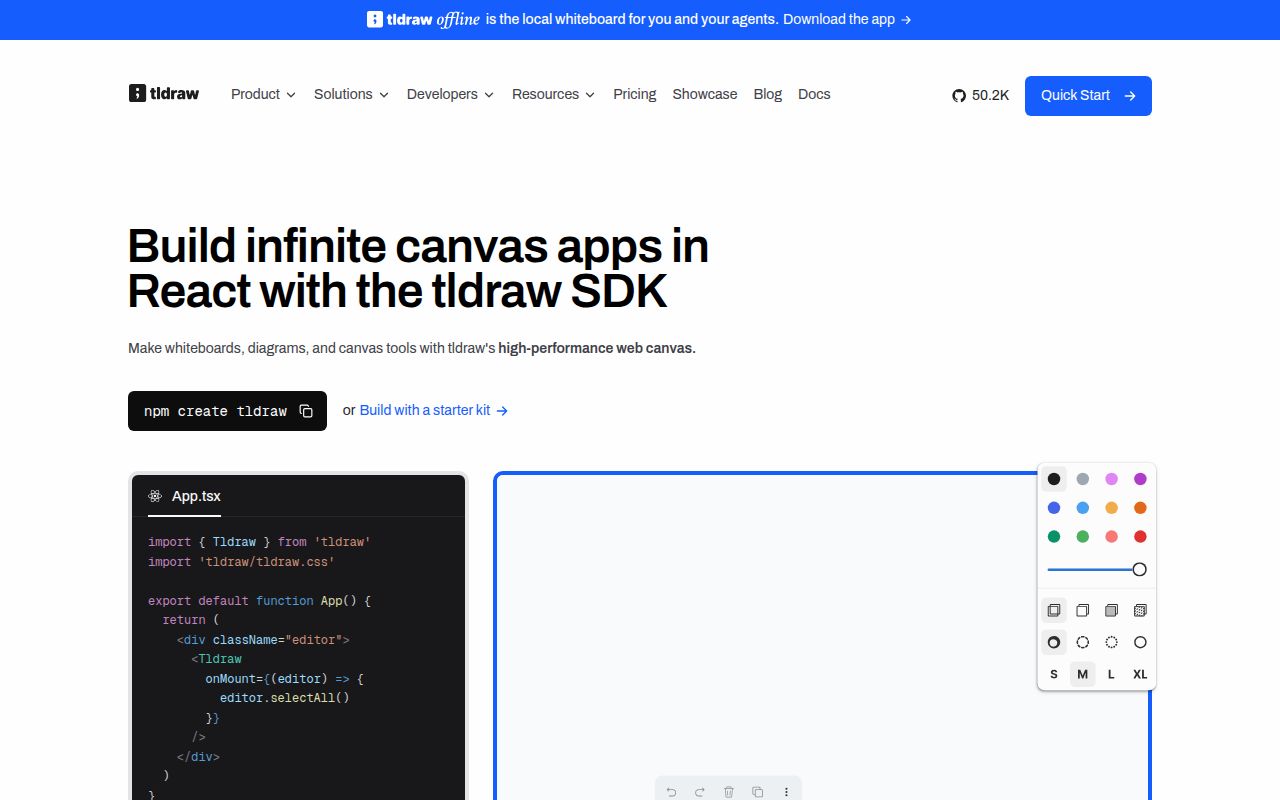
Task: Click Build with a starter kit link
Action: click(x=434, y=410)
